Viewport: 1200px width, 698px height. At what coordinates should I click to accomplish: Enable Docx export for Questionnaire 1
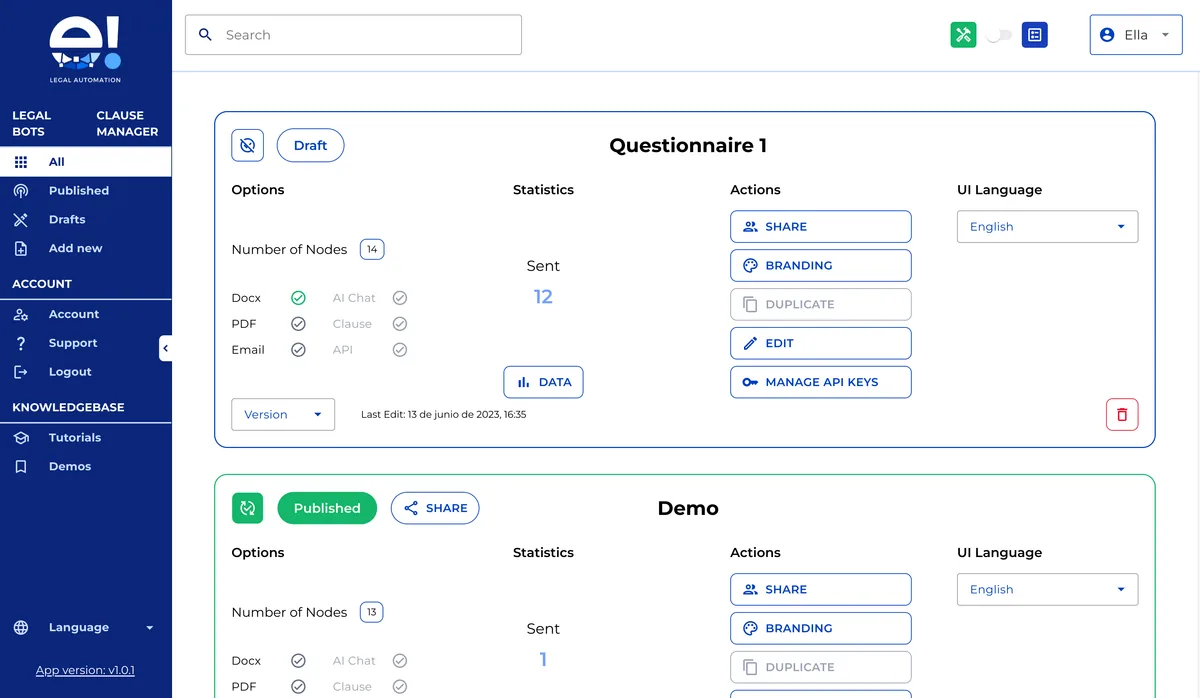coord(298,297)
